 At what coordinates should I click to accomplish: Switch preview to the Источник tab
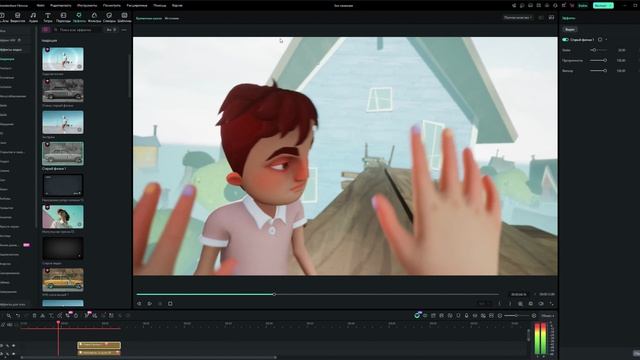point(171,18)
